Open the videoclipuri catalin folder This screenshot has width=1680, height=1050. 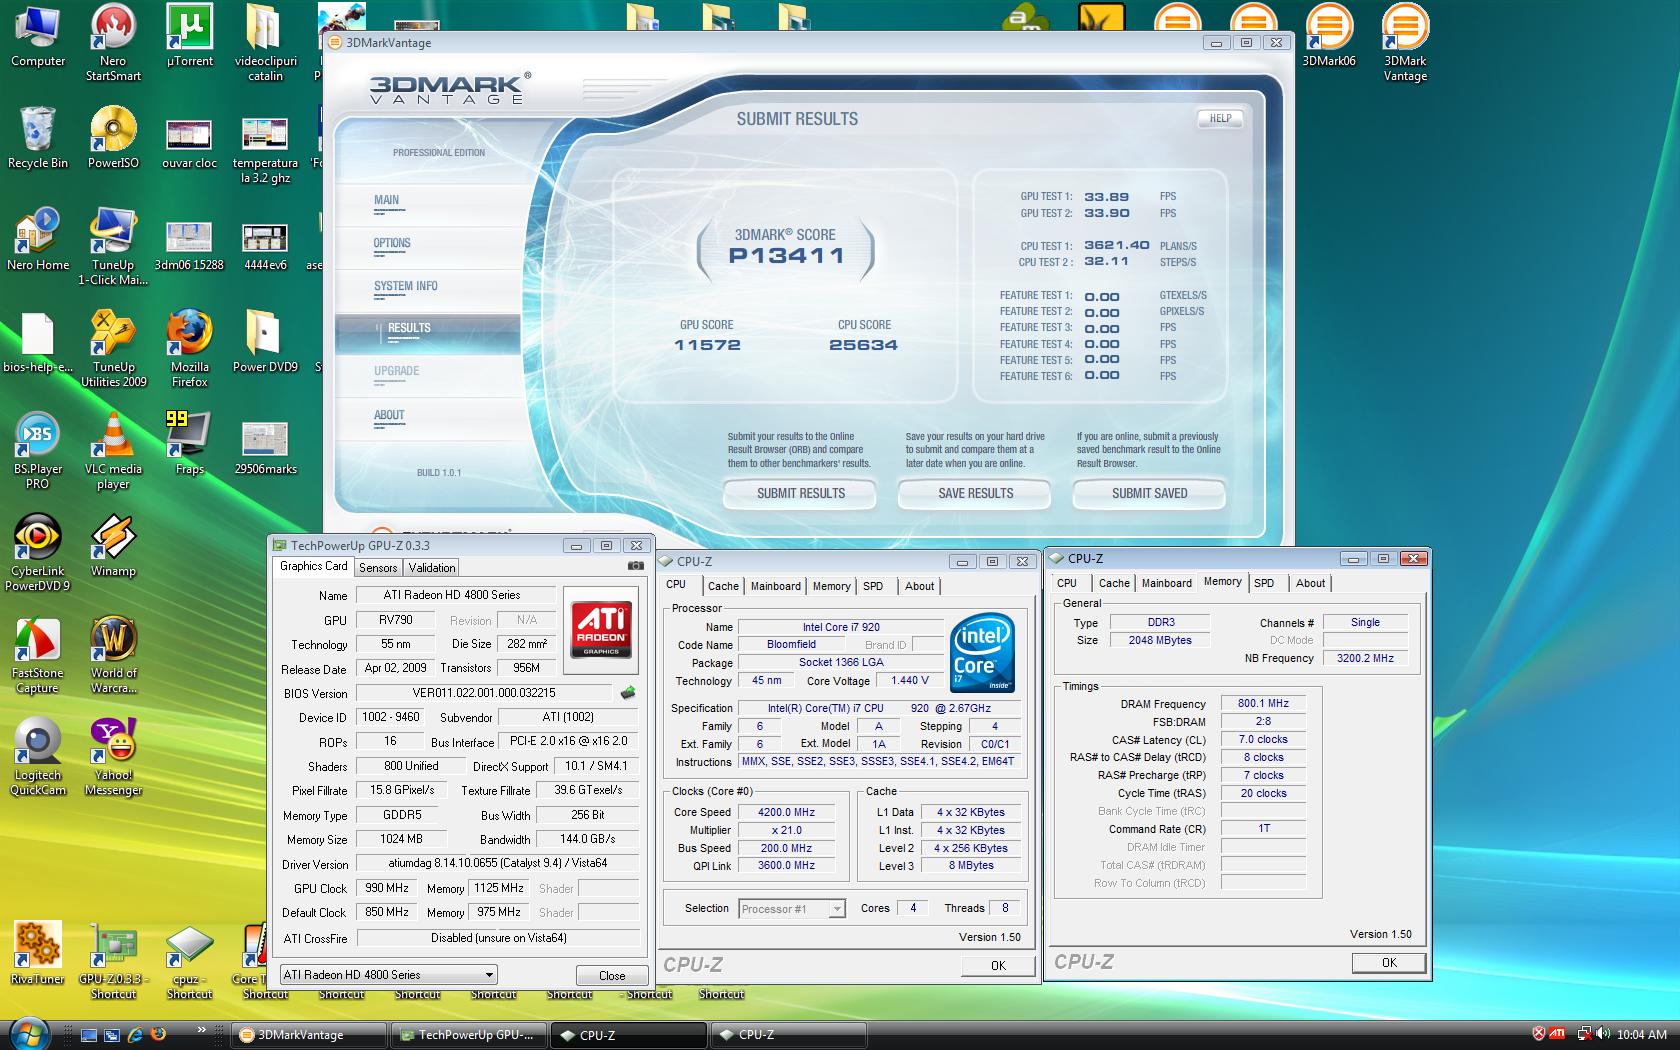pyautogui.click(x=265, y=42)
